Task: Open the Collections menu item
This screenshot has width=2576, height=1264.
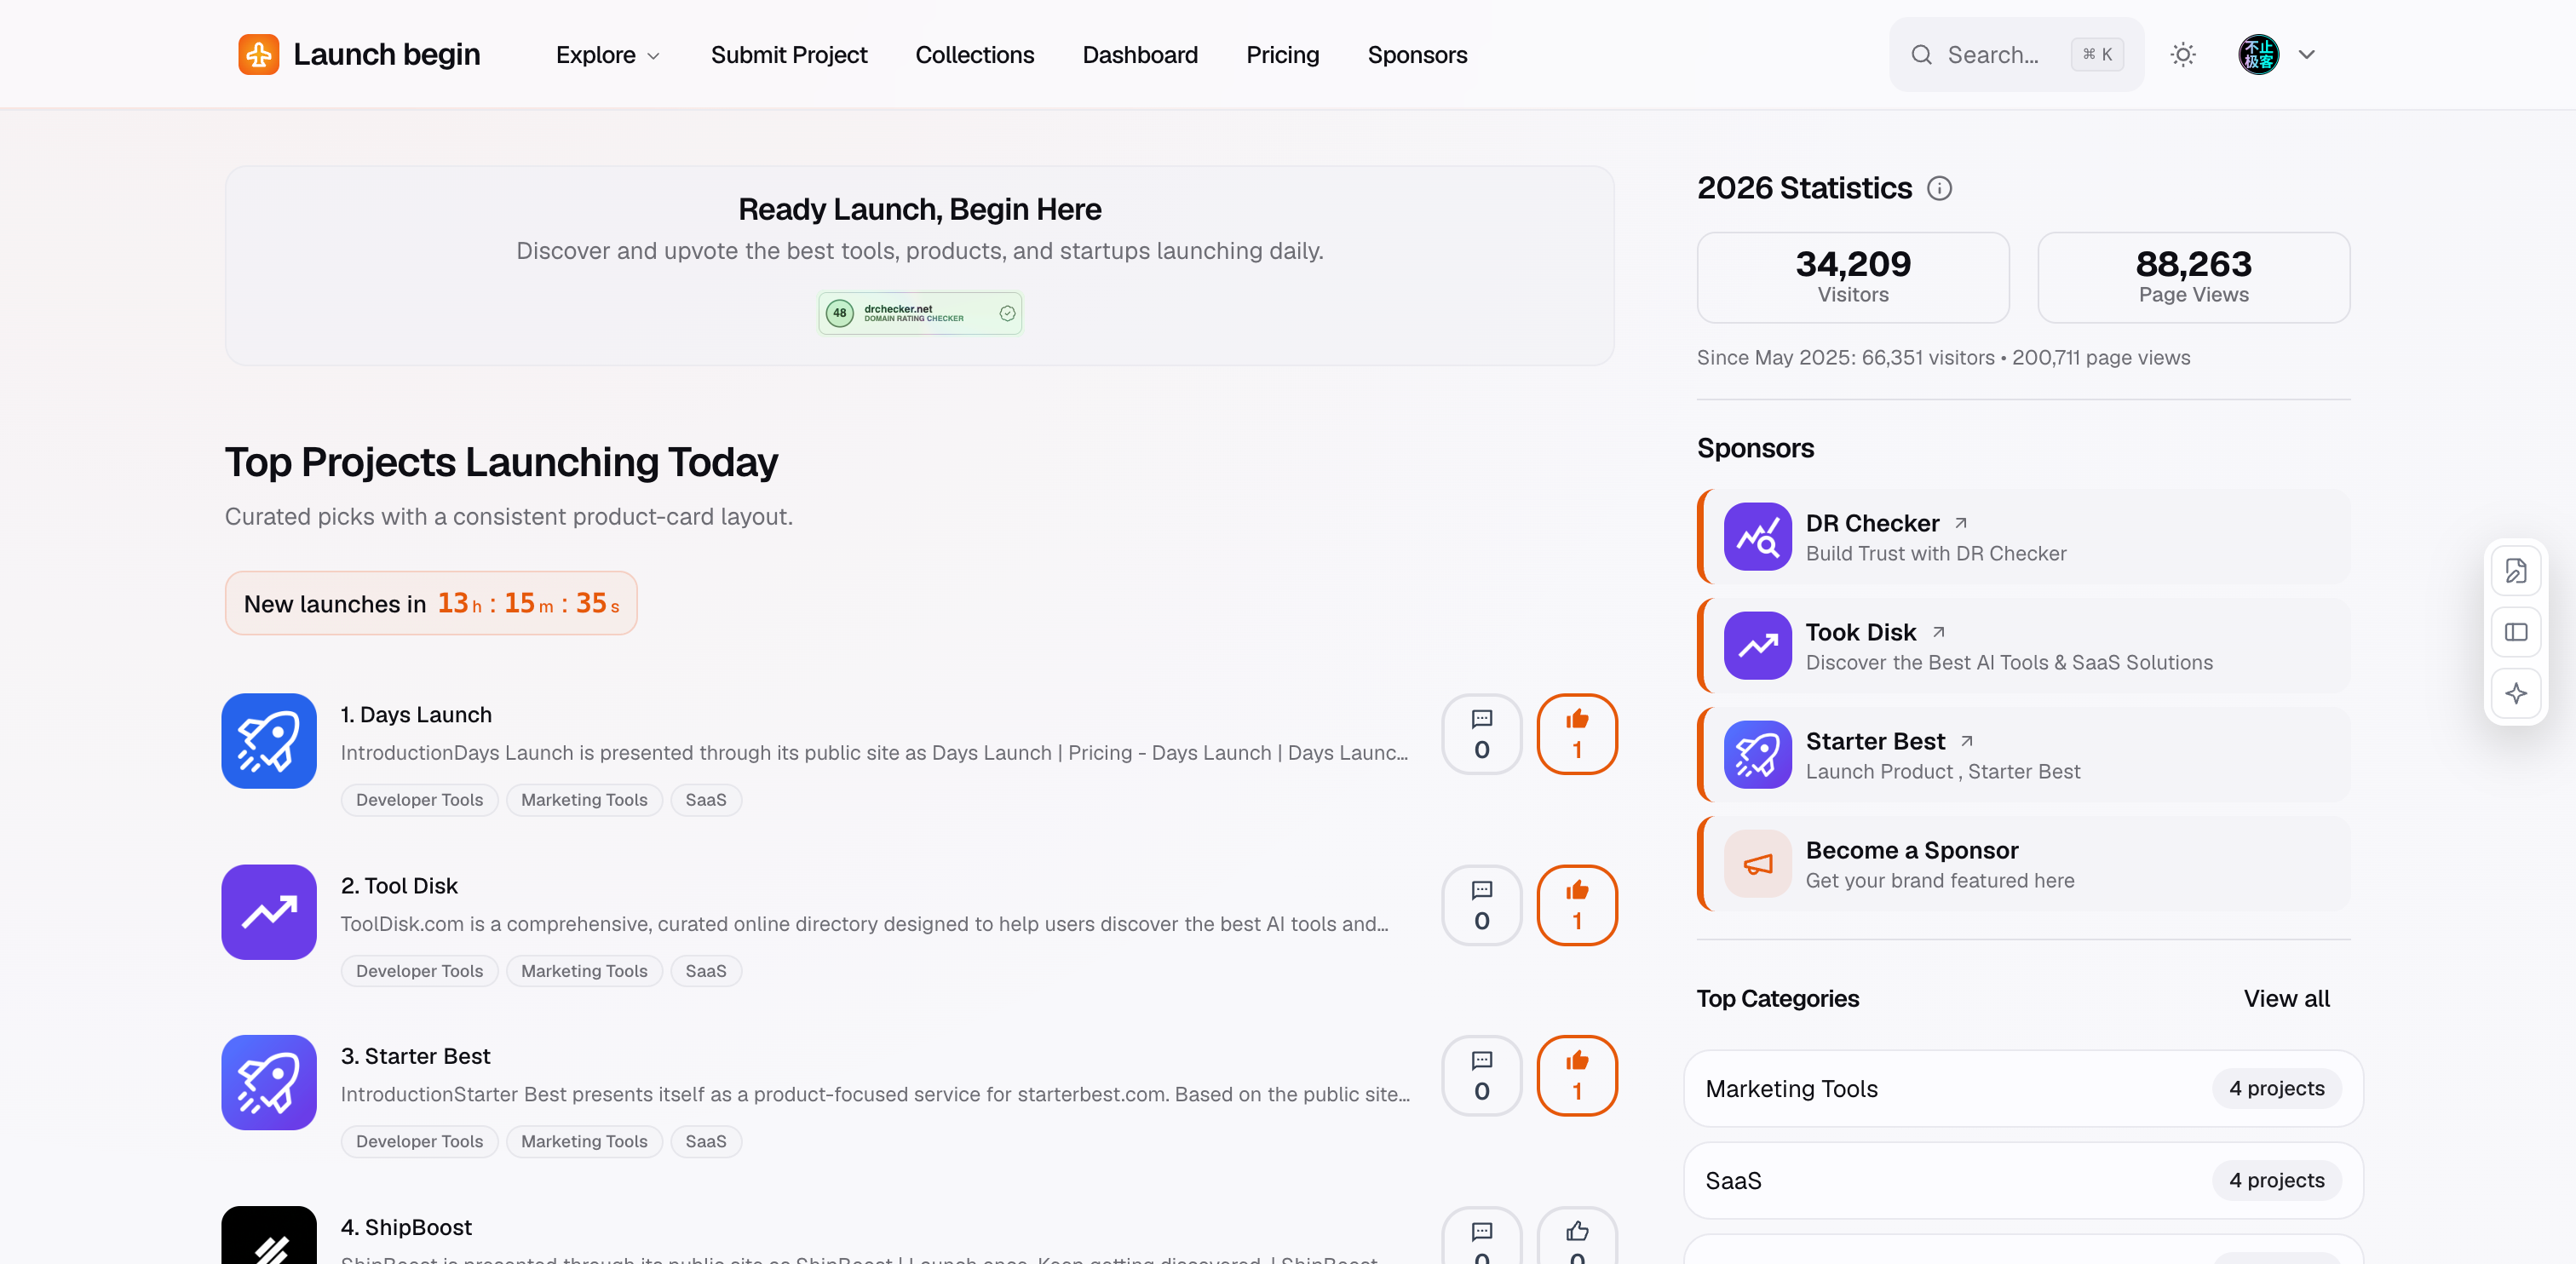Action: point(974,55)
